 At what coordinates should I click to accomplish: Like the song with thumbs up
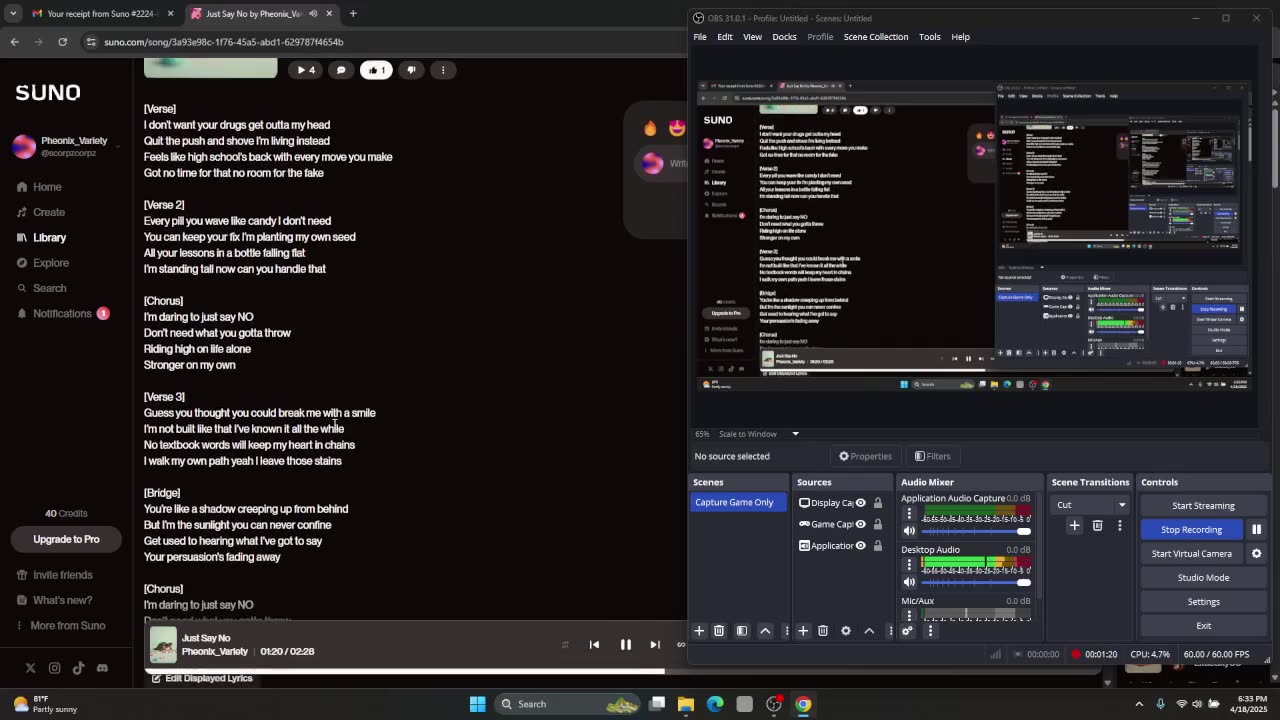click(376, 70)
